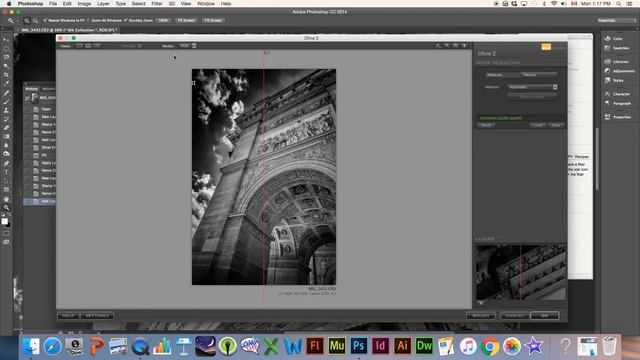The width and height of the screenshot is (640, 360).
Task: Select the Eyedropper tool
Action: pos(6,83)
